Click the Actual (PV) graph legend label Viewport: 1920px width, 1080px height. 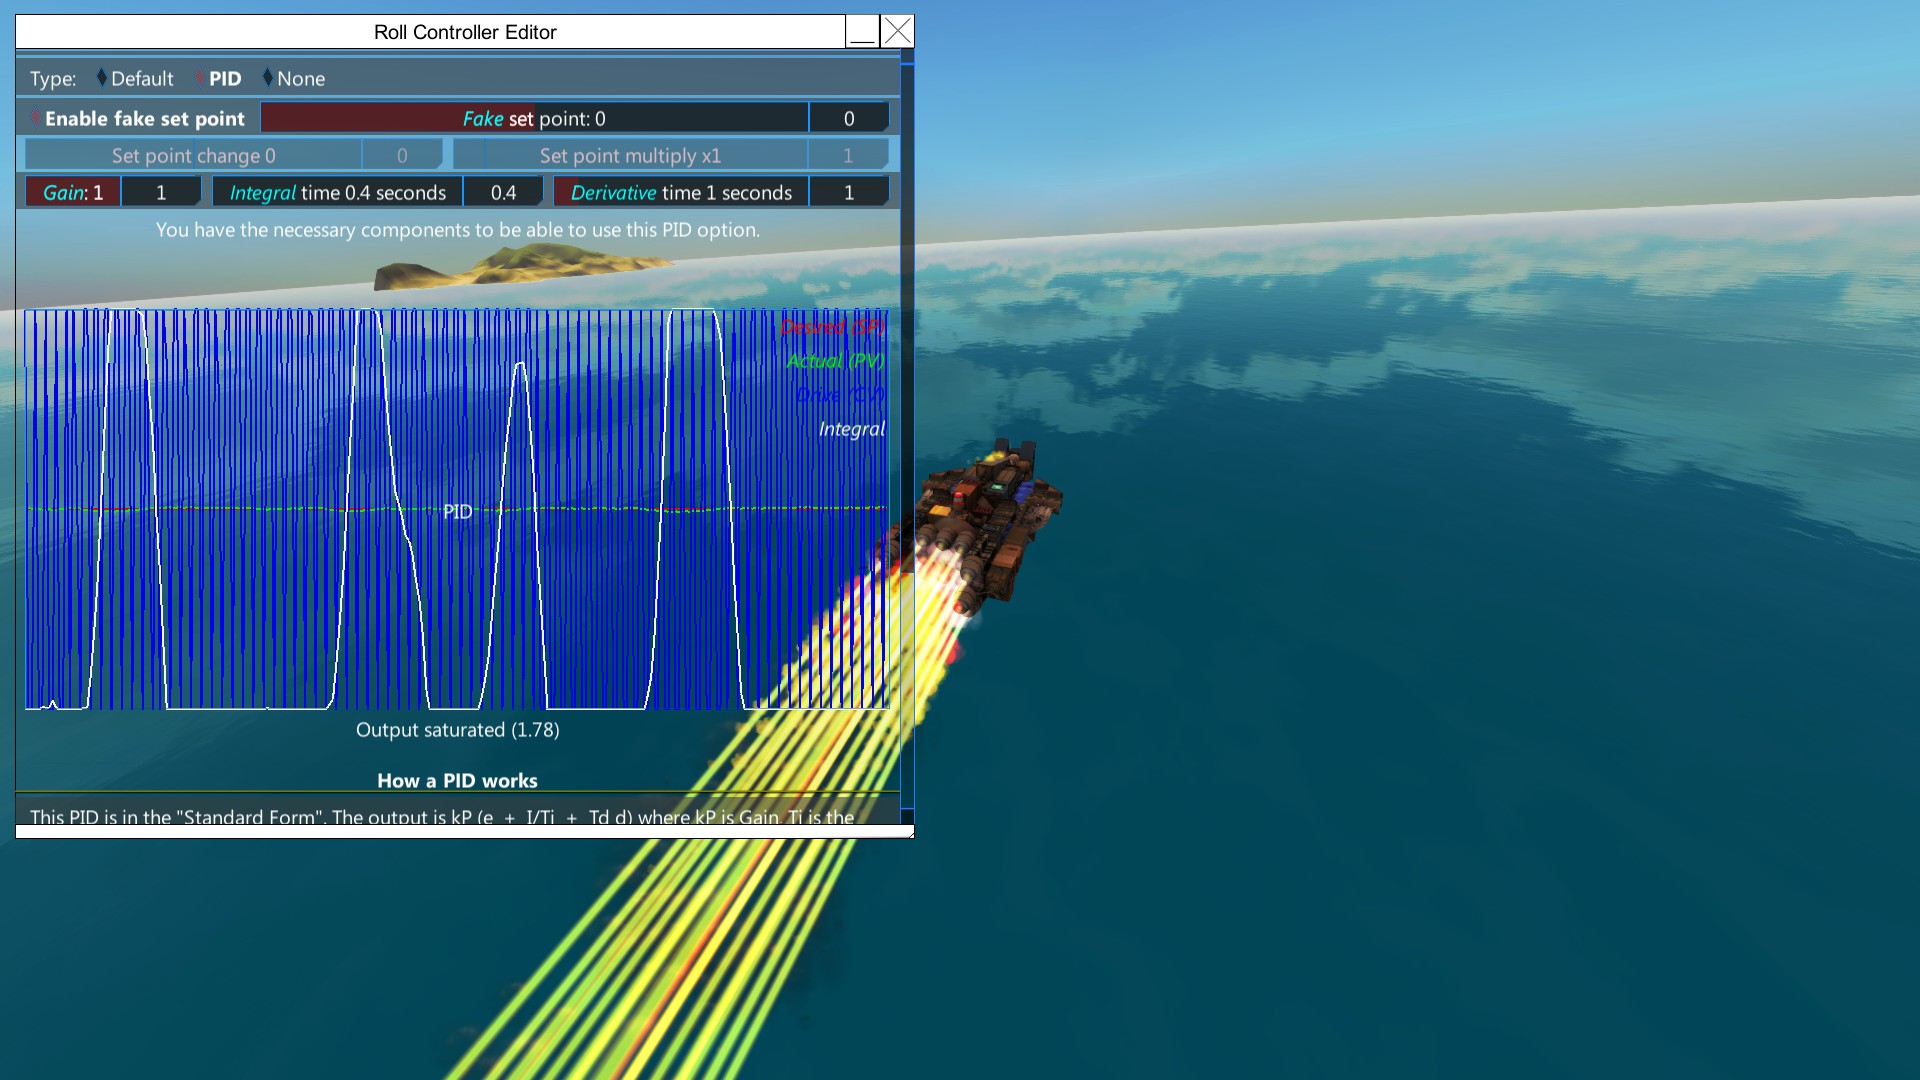[835, 361]
